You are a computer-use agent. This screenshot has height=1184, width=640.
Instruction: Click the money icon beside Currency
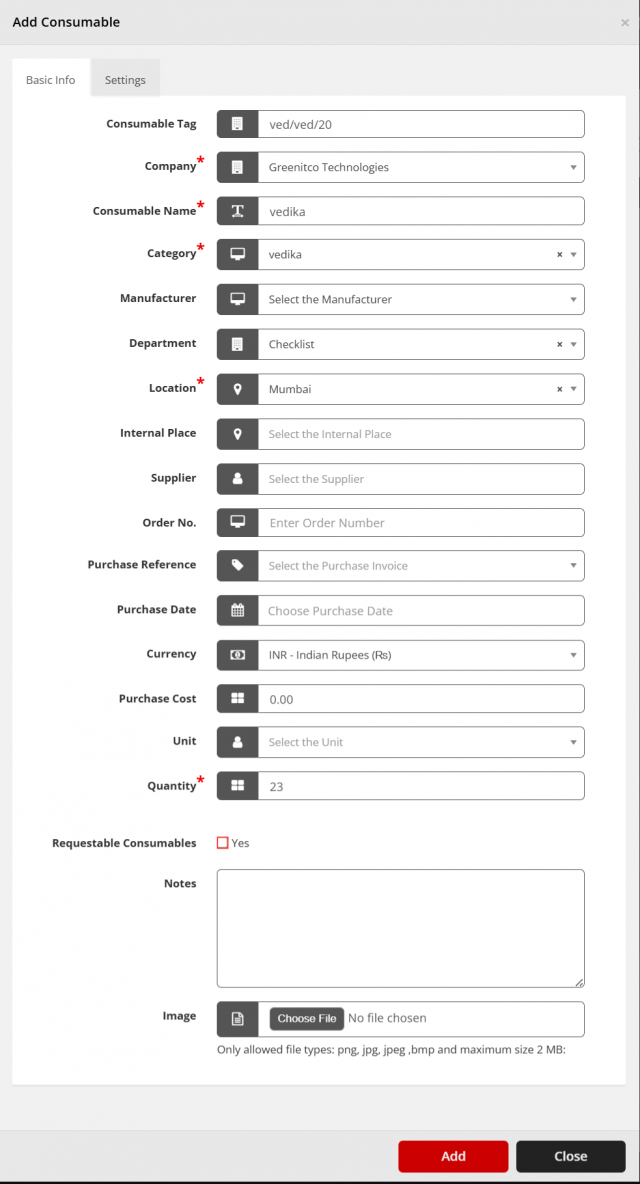point(238,655)
